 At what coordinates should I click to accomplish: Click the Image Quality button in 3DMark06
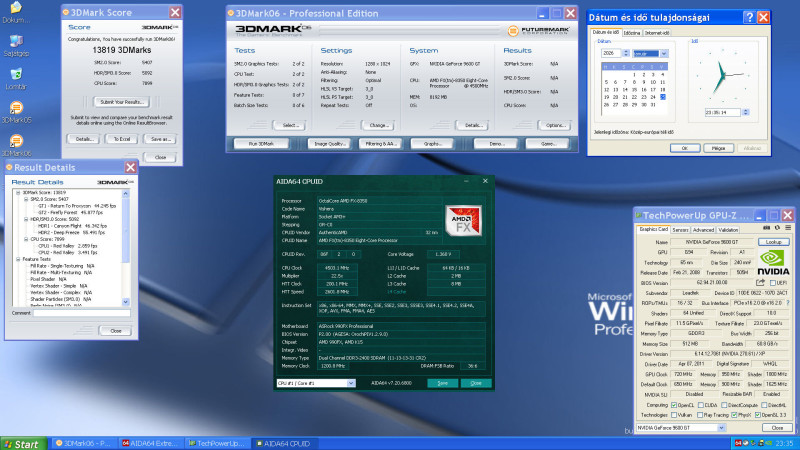(329, 144)
